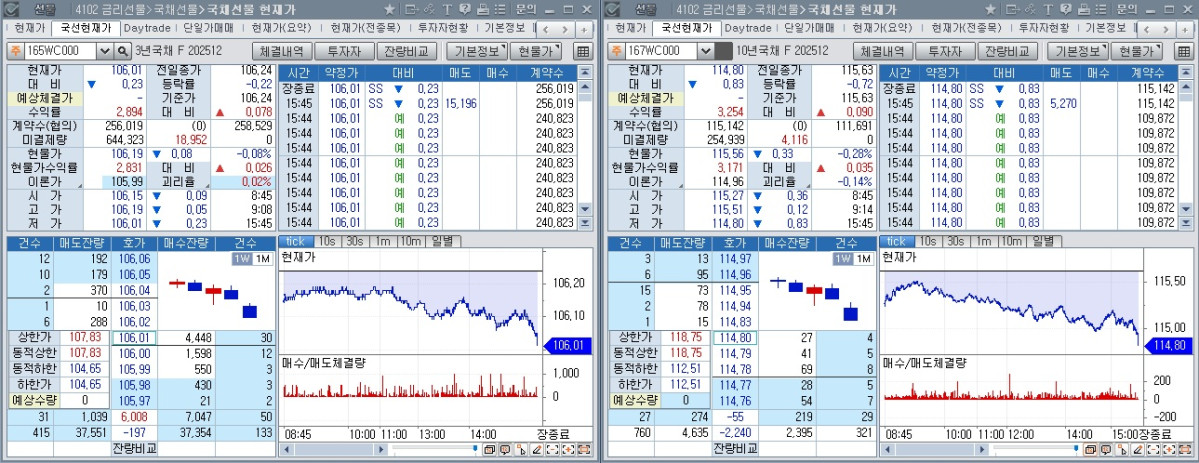Open help question-mark icon in right window
This screenshot has width=1199, height=463.
1066,9
